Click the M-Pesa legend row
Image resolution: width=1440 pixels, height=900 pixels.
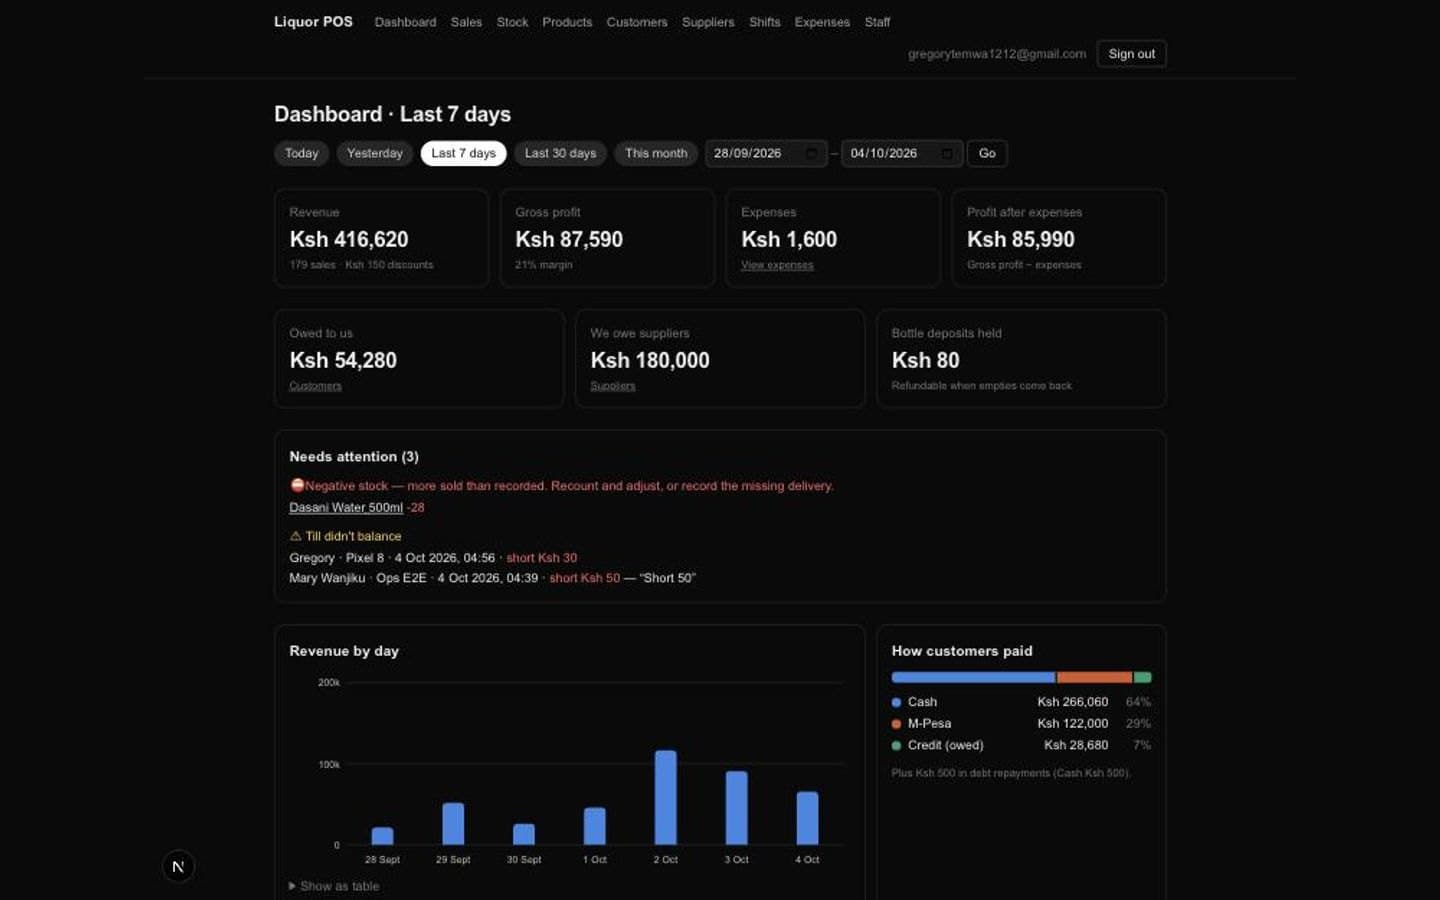[1021, 723]
